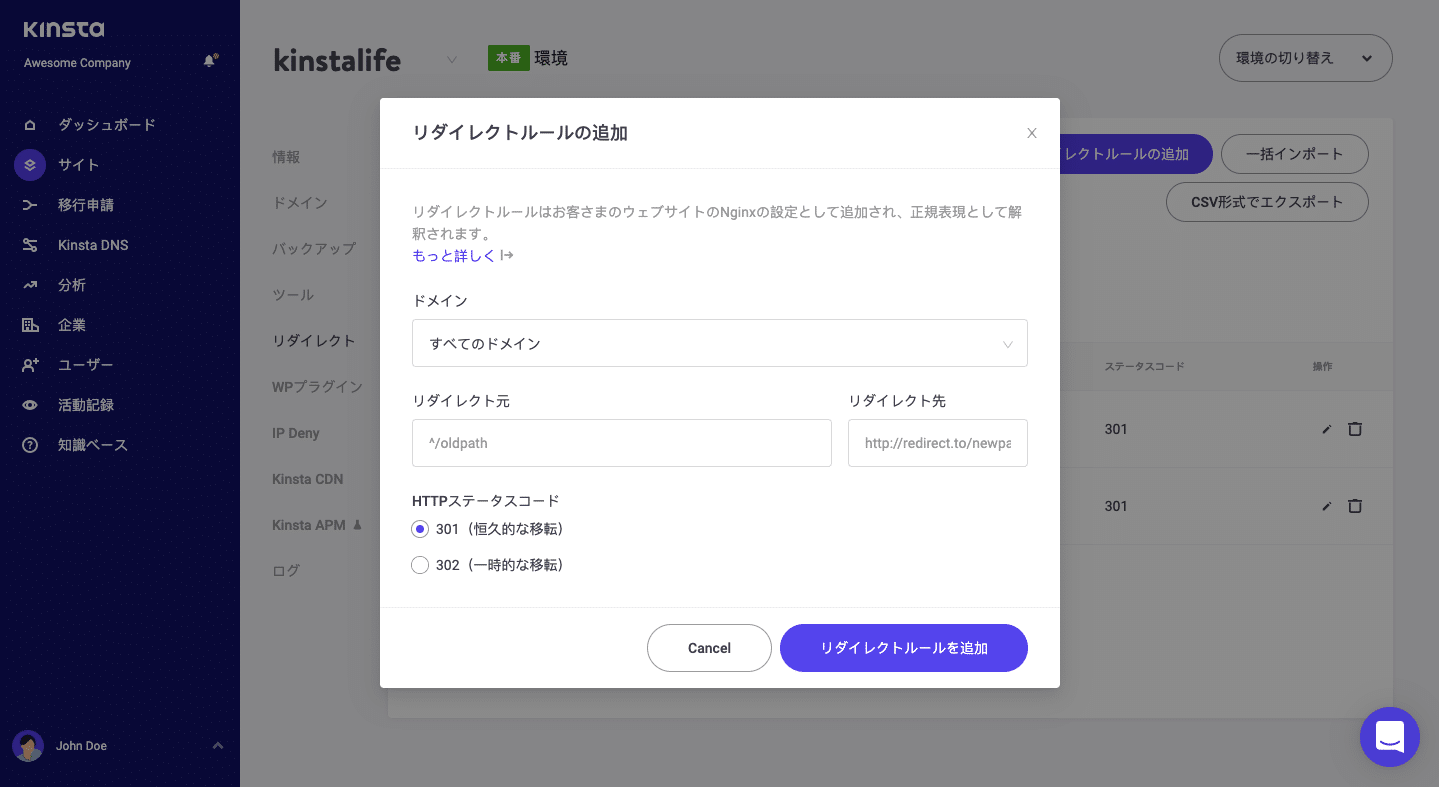Click the notification bell icon
Viewport: 1439px width, 787px height.
pos(209,60)
